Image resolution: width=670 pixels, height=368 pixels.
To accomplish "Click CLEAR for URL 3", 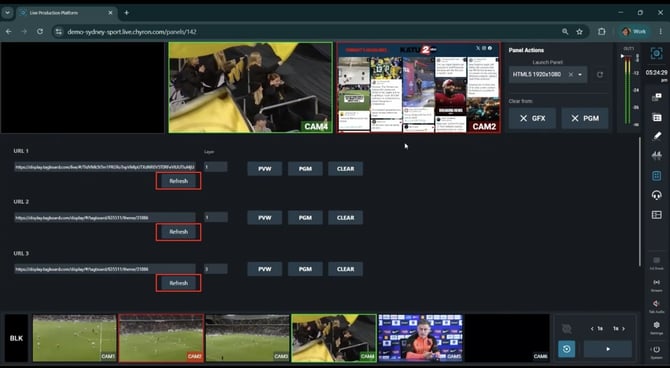I will point(346,269).
